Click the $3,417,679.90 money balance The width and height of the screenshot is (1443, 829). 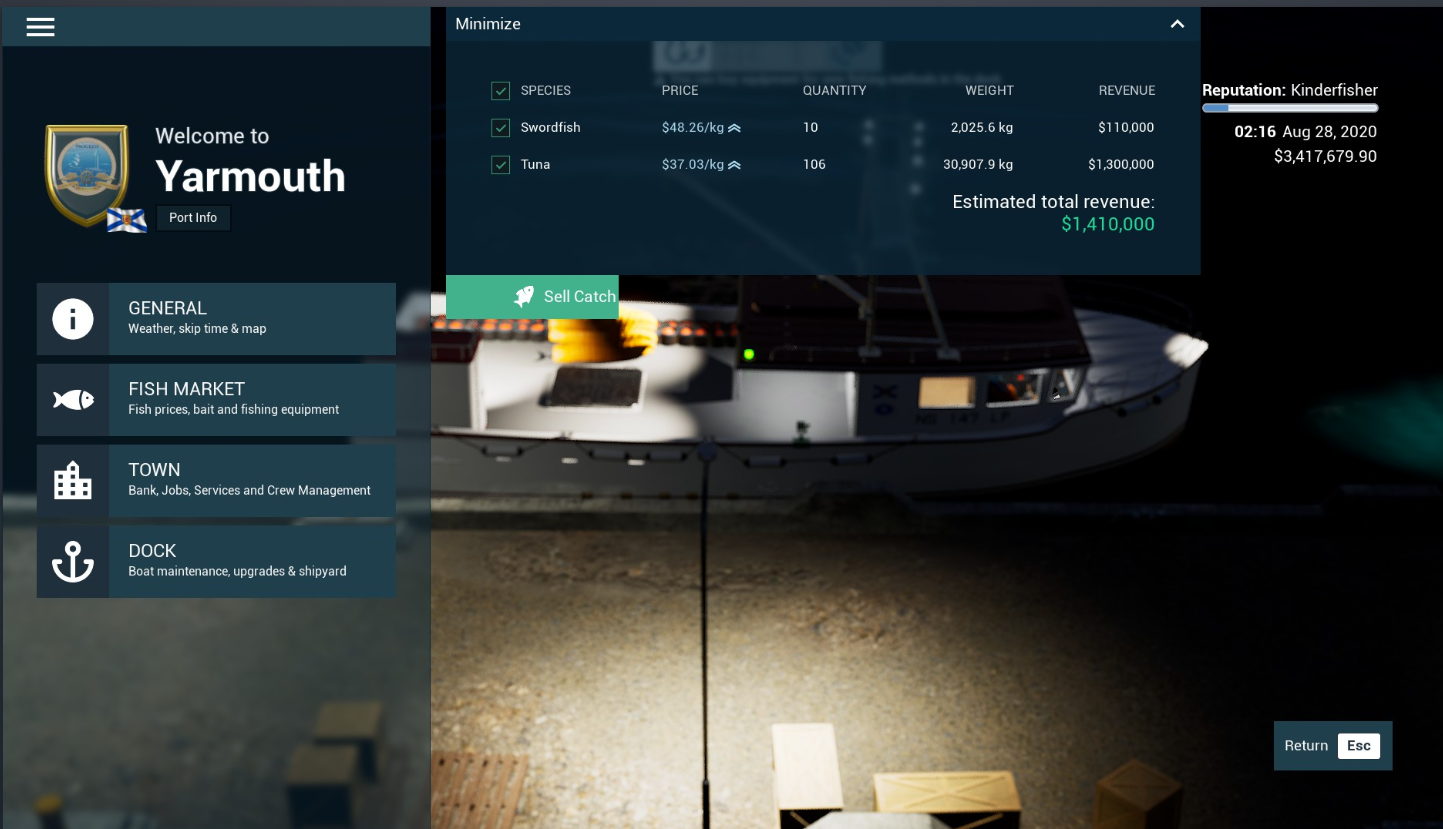click(x=1325, y=157)
